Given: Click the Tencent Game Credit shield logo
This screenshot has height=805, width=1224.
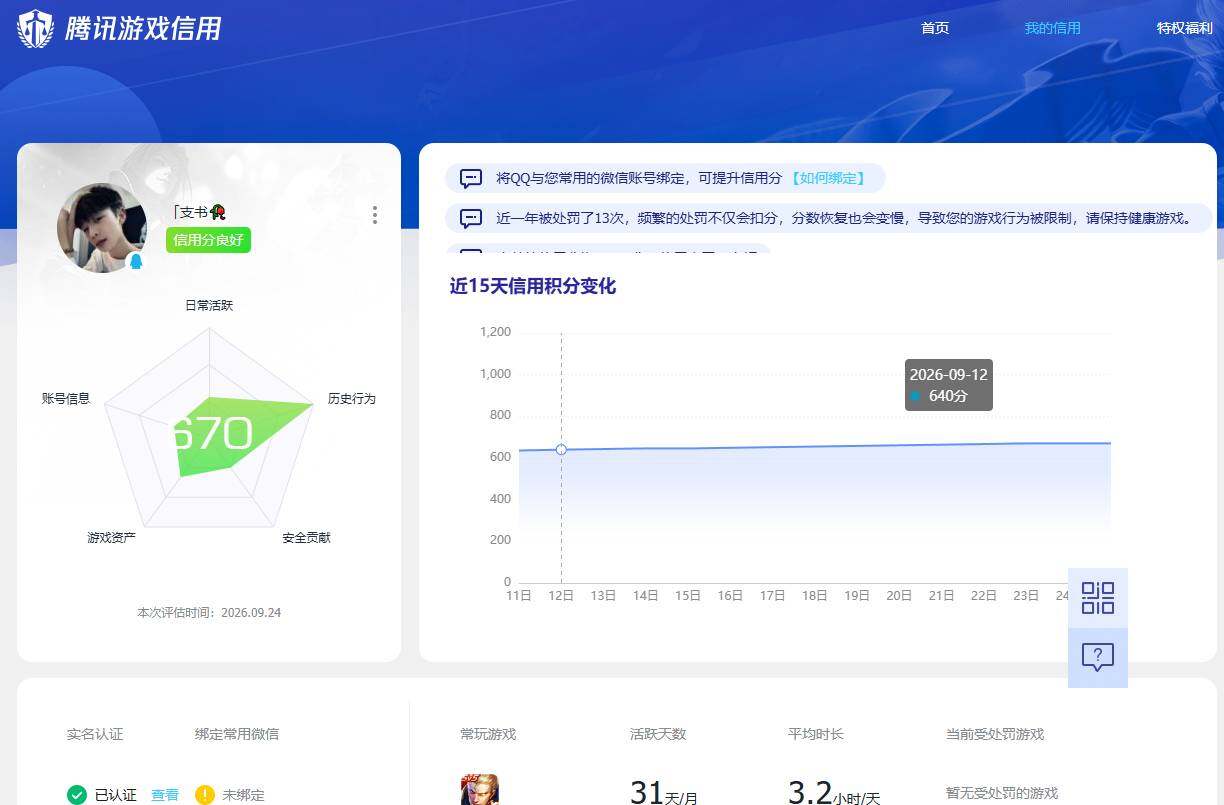Looking at the screenshot, I should click(36, 29).
